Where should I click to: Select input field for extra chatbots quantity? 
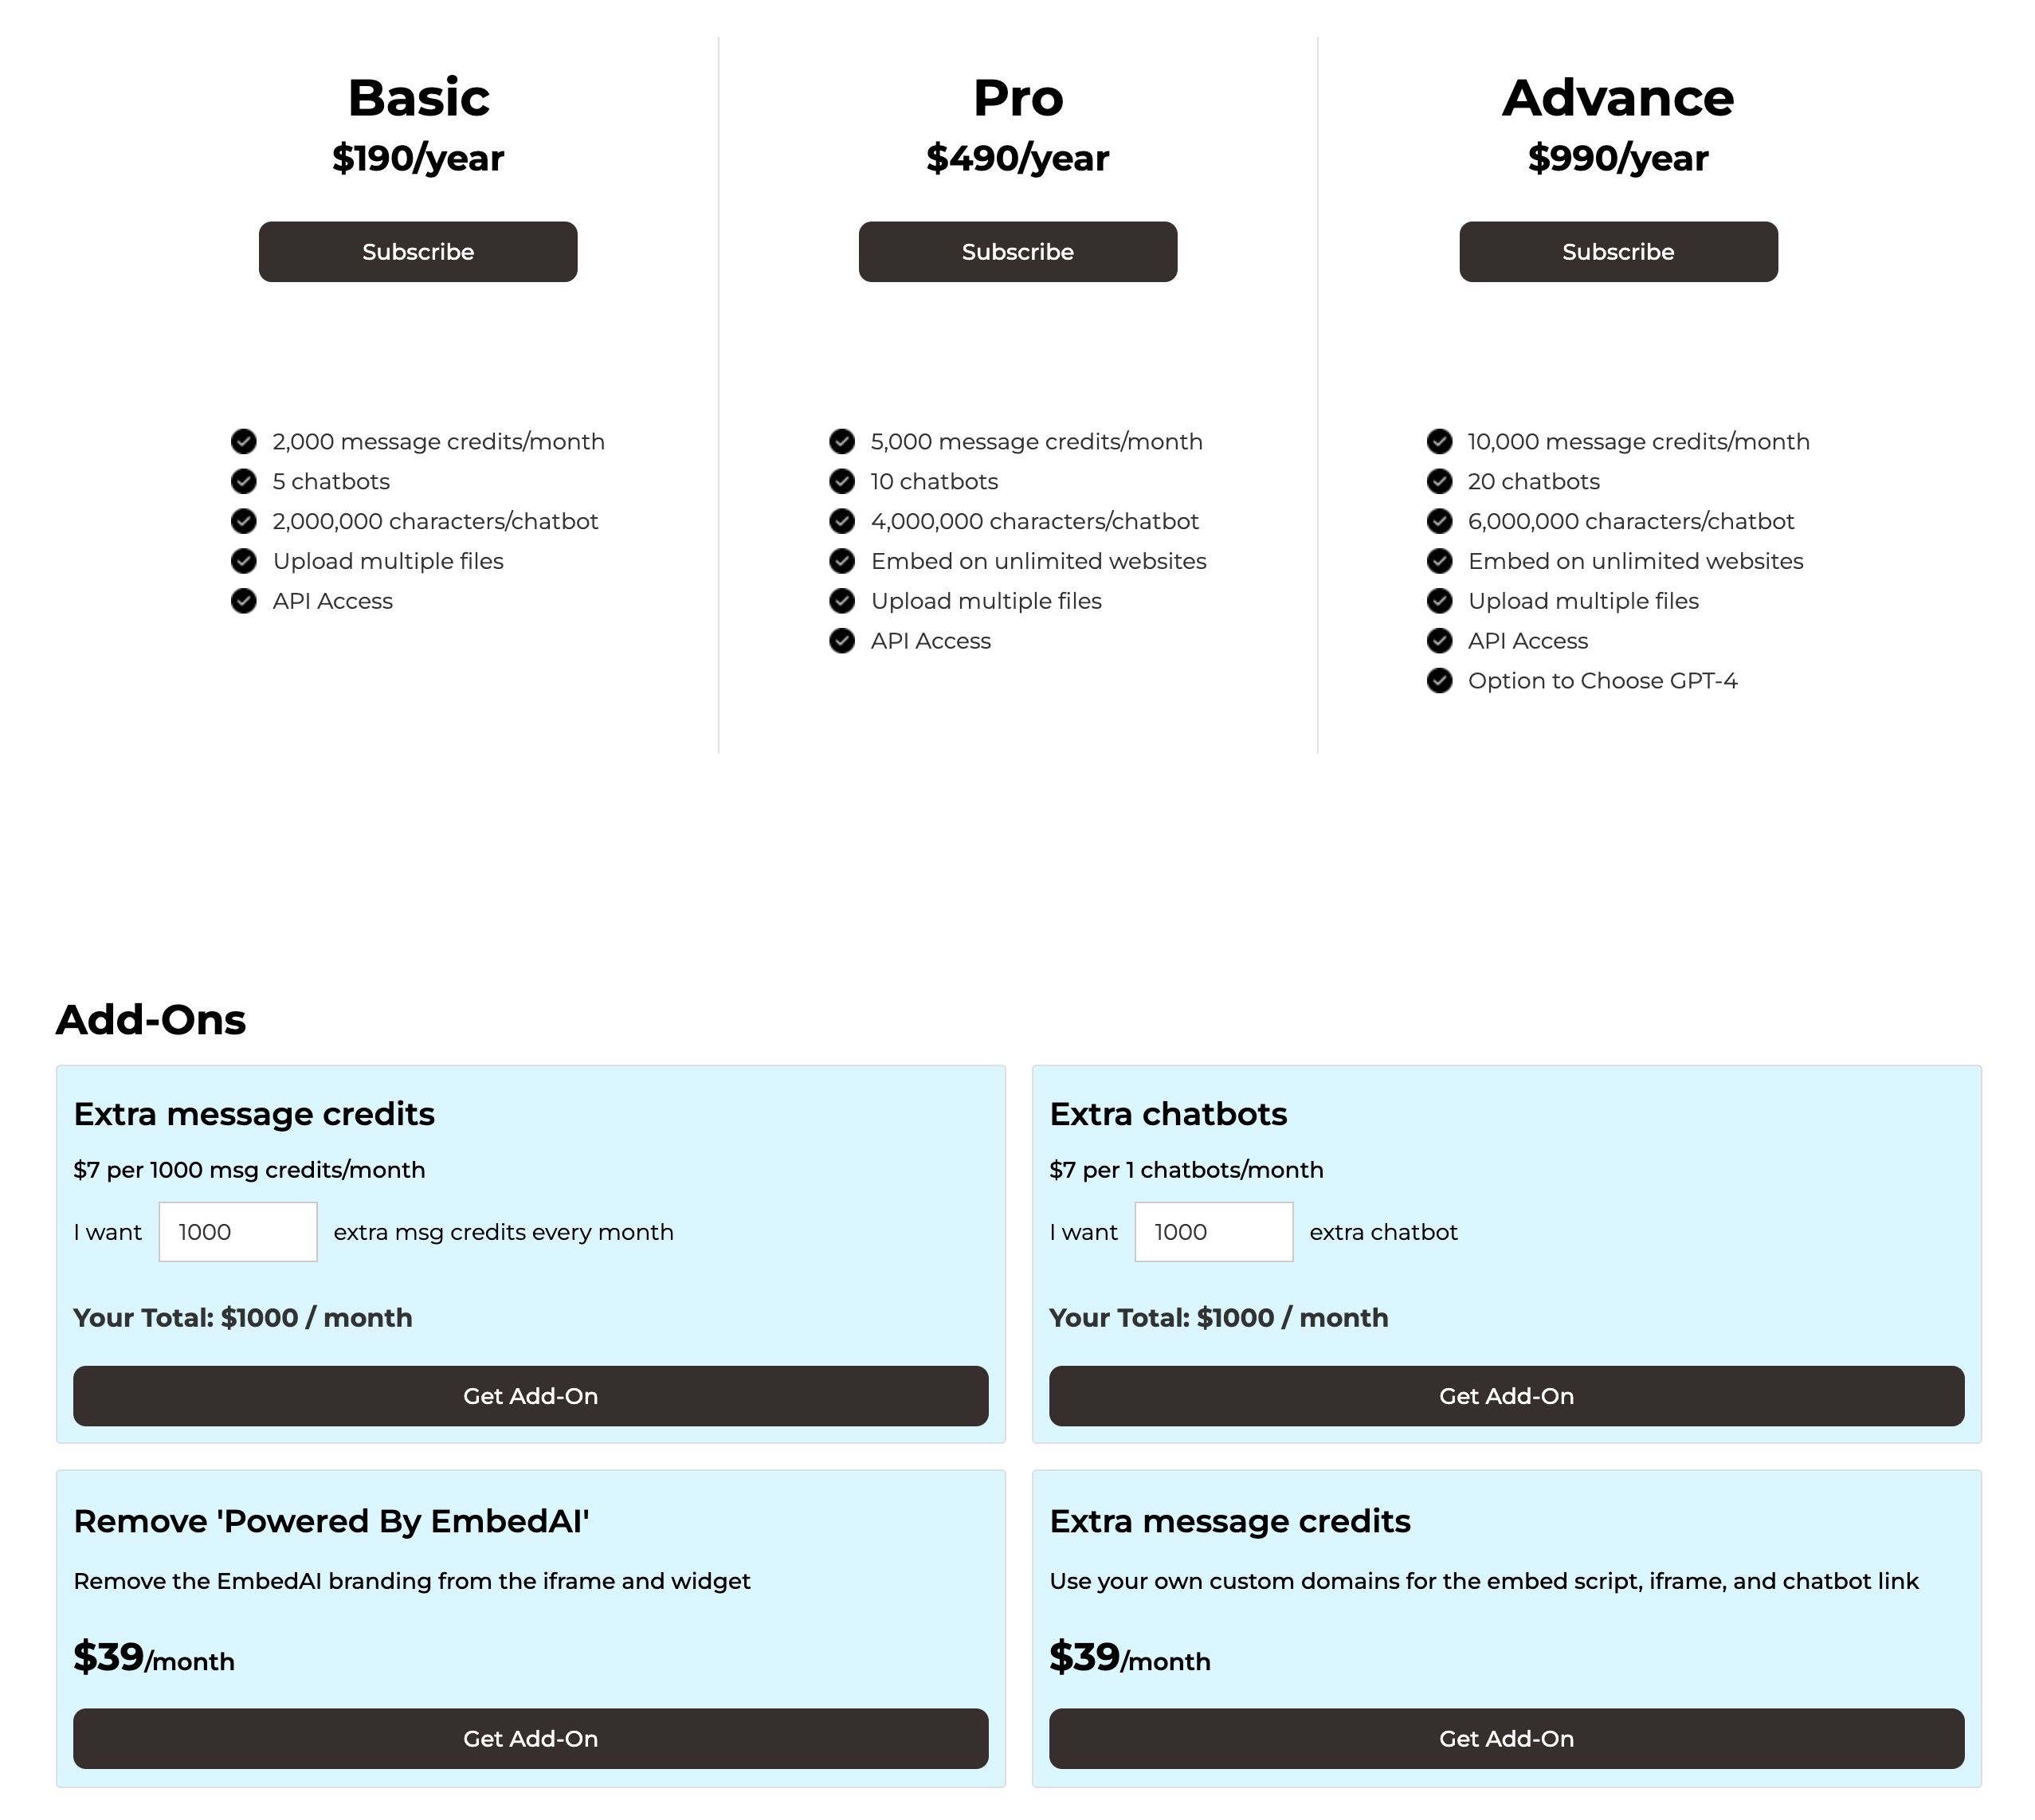point(1214,1231)
